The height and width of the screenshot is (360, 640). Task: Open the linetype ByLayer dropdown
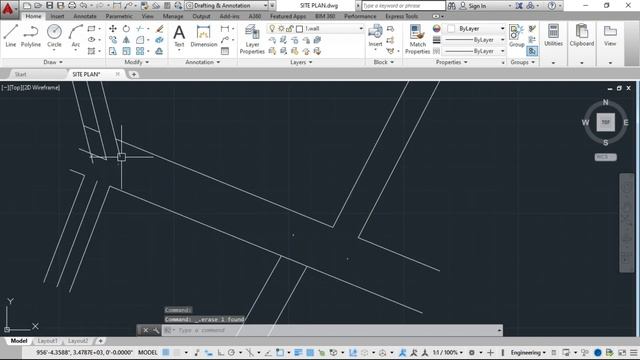pos(474,51)
